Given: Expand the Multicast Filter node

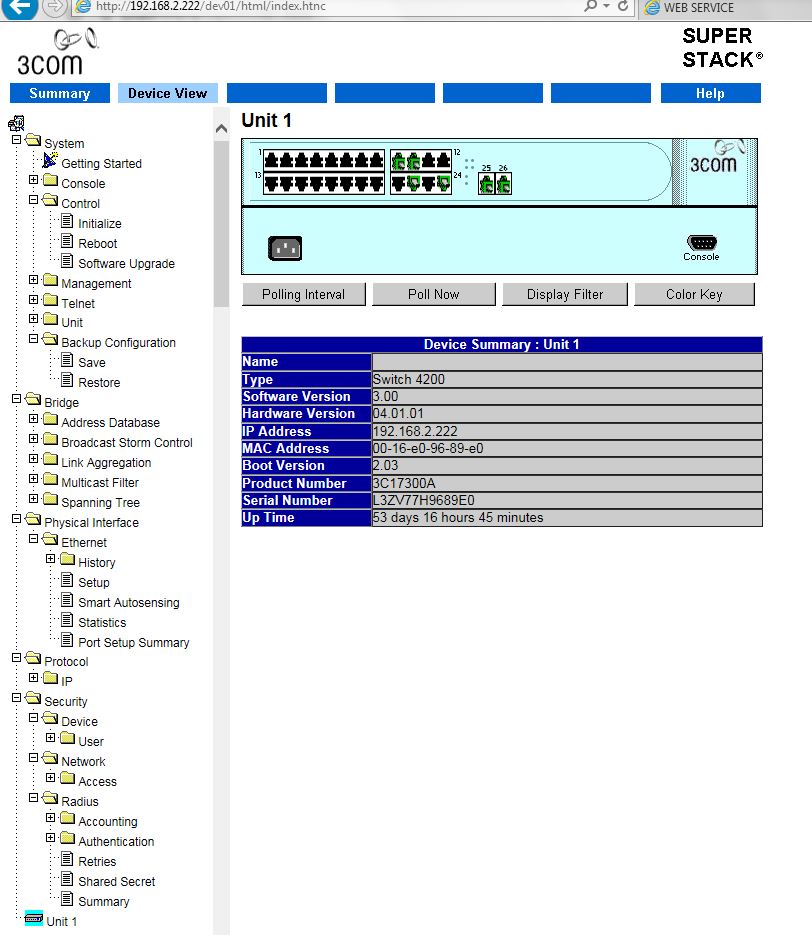Looking at the screenshot, I should (x=33, y=478).
